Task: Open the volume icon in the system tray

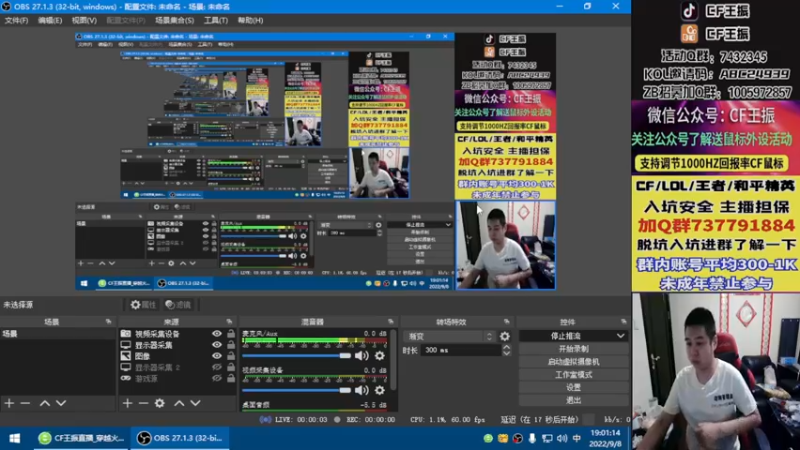Action: pyautogui.click(x=562, y=438)
